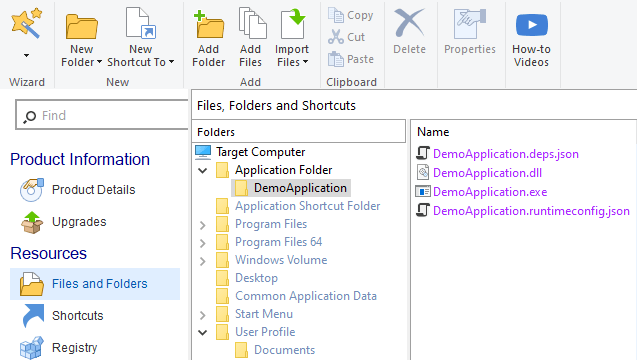Click the Desktop folder icon
This screenshot has height=360, width=637.
click(222, 278)
